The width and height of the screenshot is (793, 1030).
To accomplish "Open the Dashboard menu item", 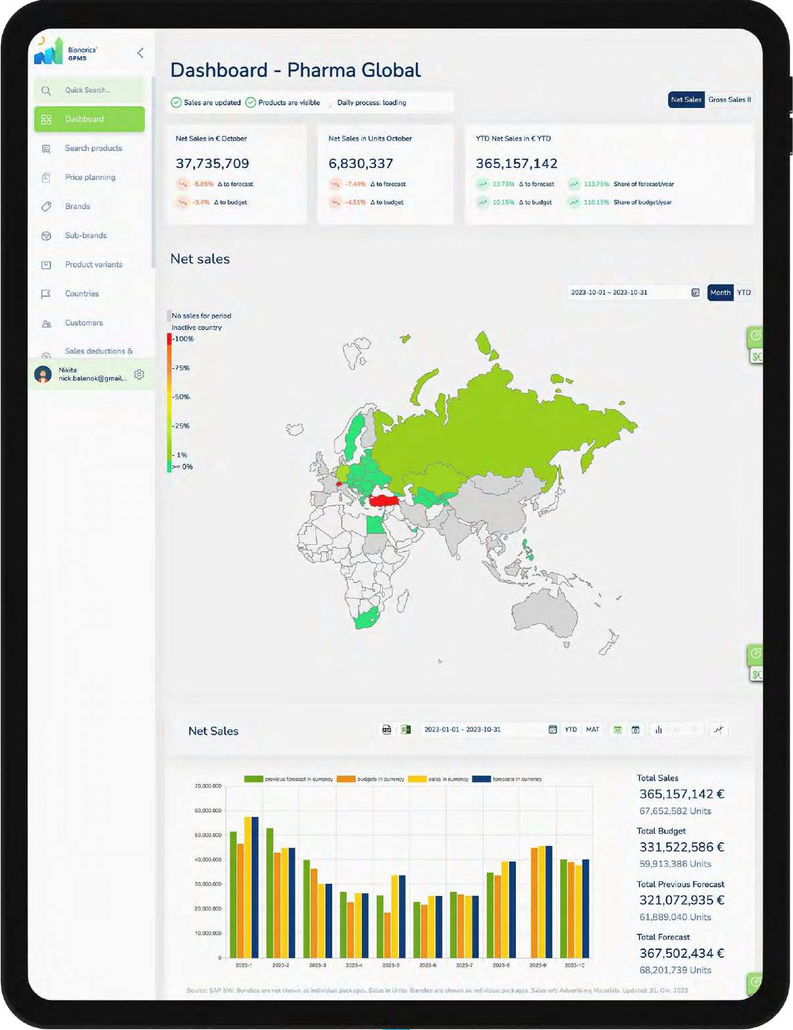I will pyautogui.click(x=89, y=119).
